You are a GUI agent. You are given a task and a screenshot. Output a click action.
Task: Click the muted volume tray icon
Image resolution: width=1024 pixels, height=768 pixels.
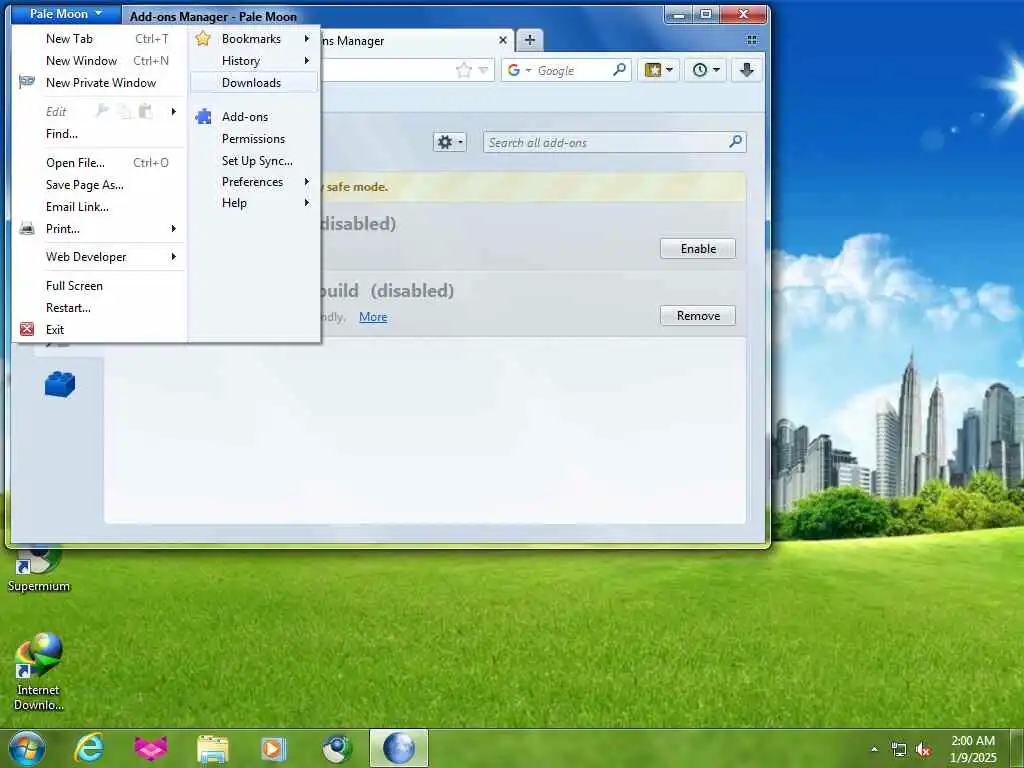coord(923,750)
